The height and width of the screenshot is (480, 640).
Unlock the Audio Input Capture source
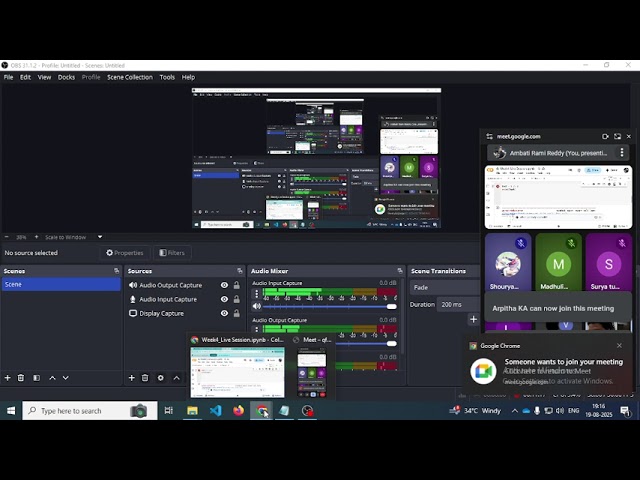[x=236, y=299]
